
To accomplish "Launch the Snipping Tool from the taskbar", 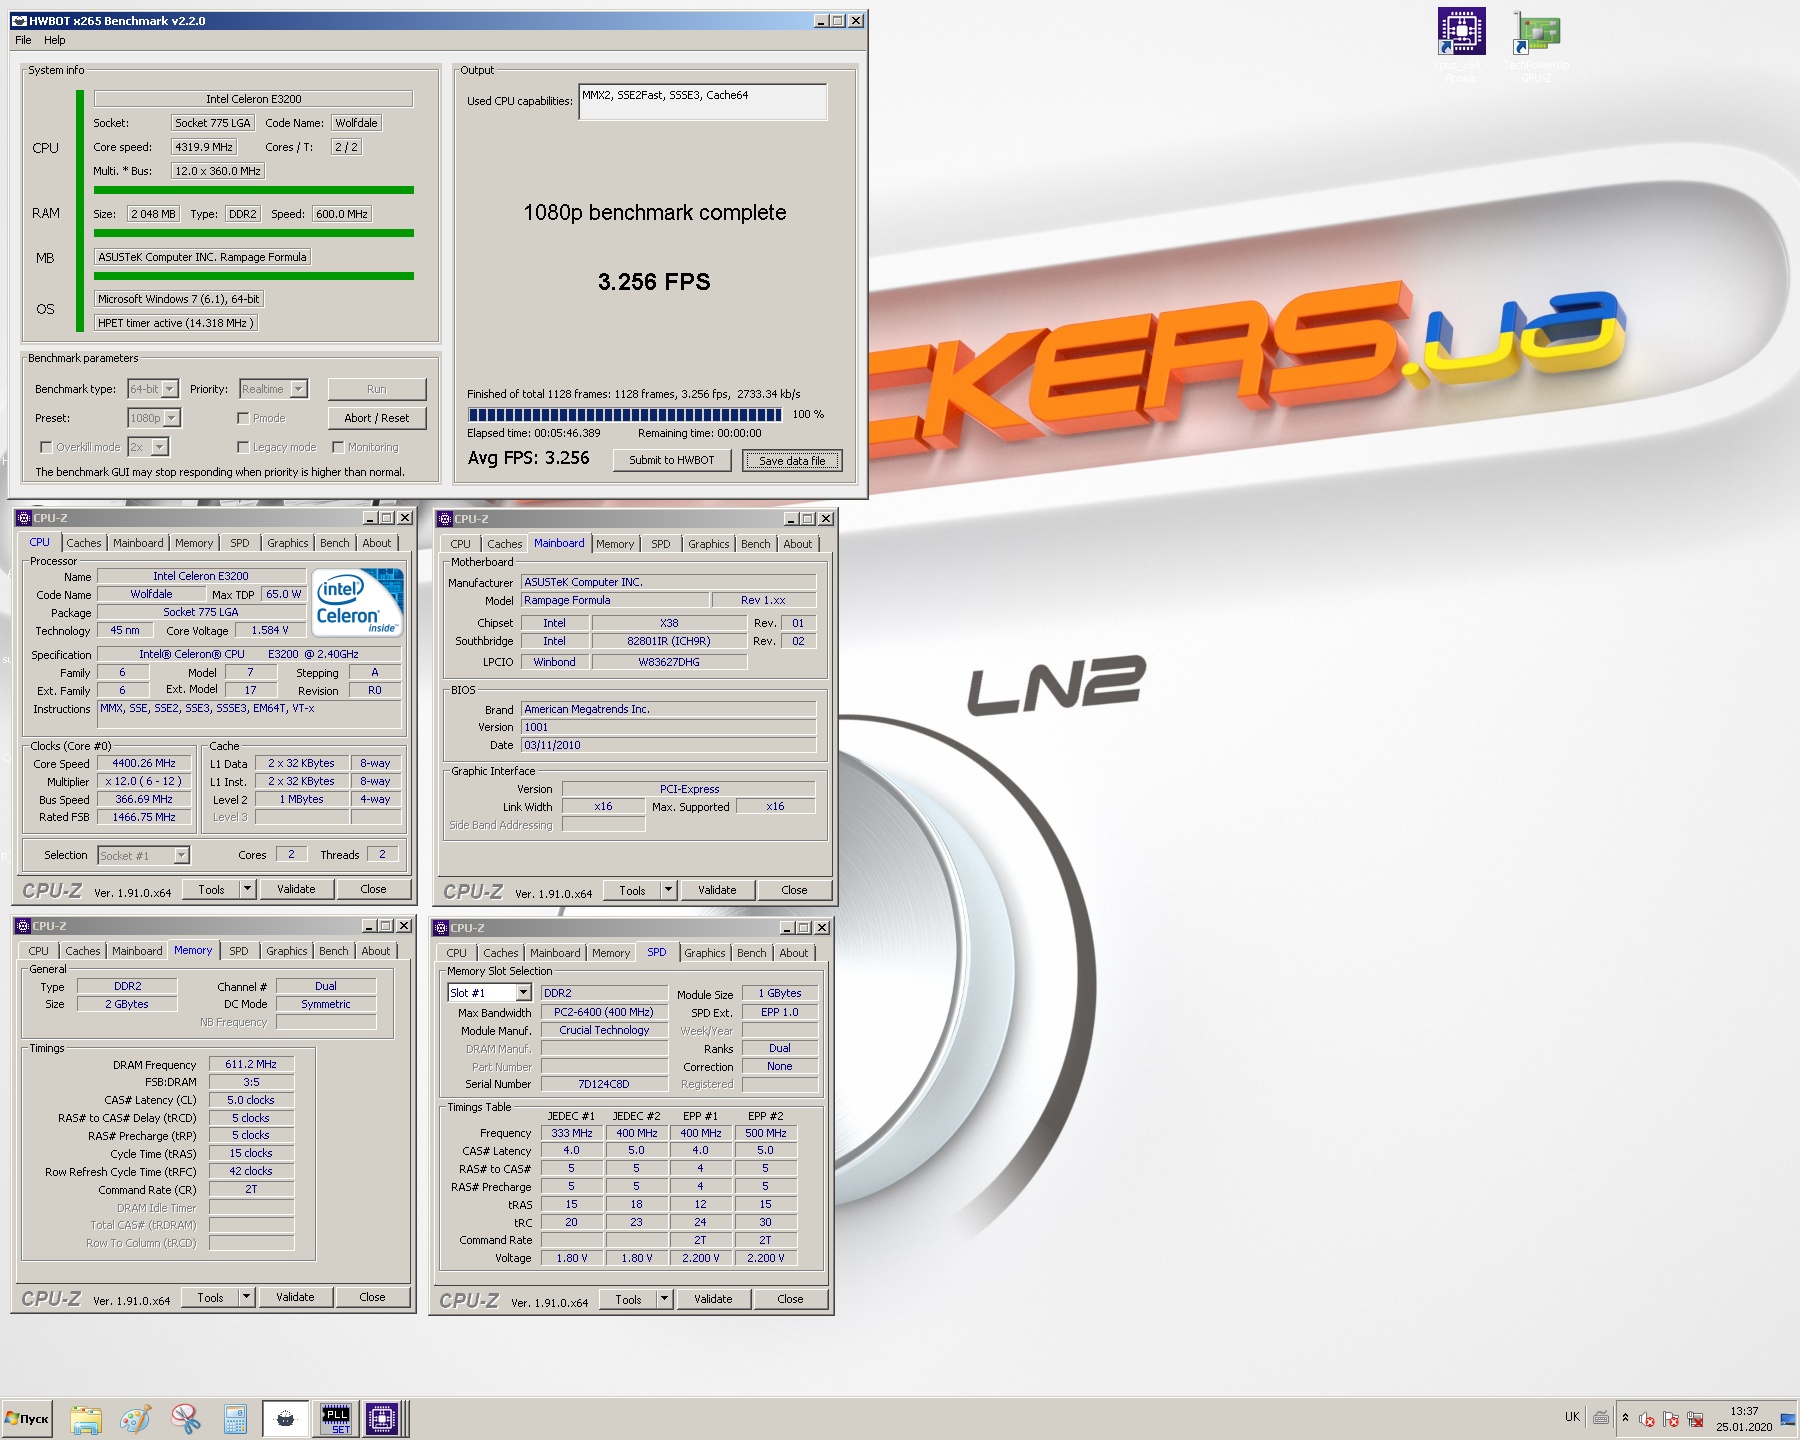I will pos(186,1418).
